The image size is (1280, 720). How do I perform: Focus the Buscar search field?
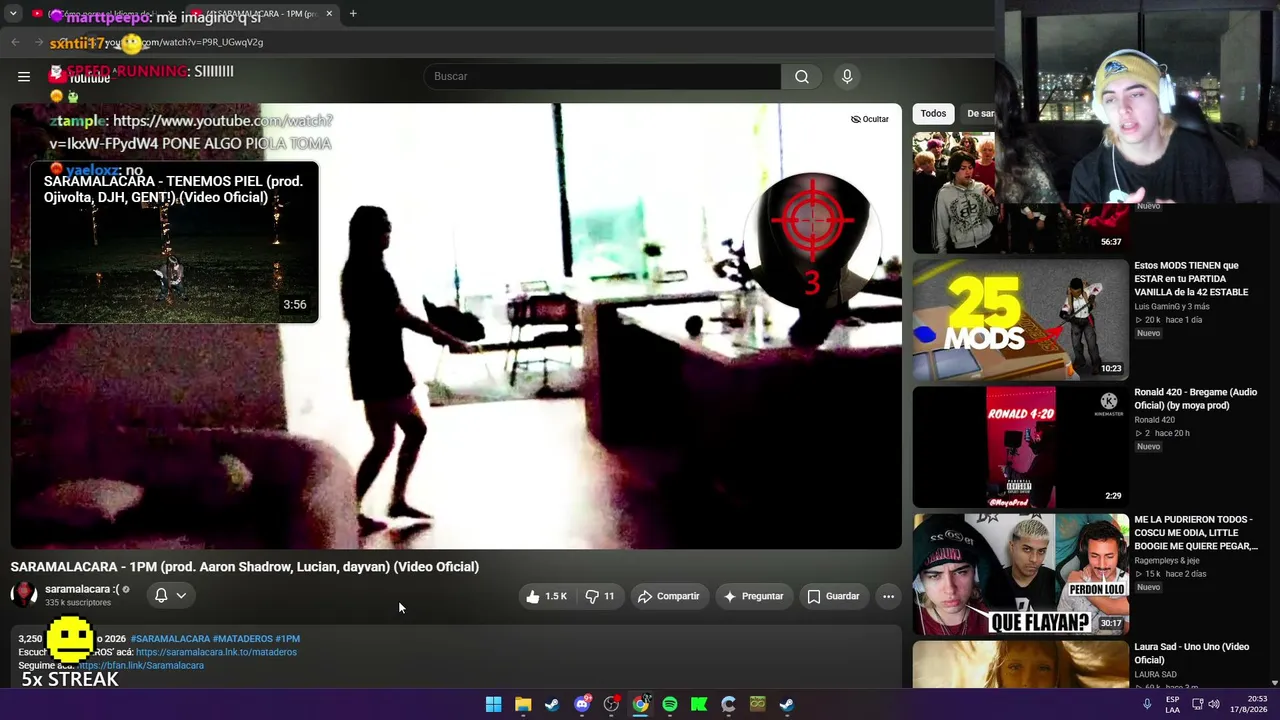click(603, 77)
